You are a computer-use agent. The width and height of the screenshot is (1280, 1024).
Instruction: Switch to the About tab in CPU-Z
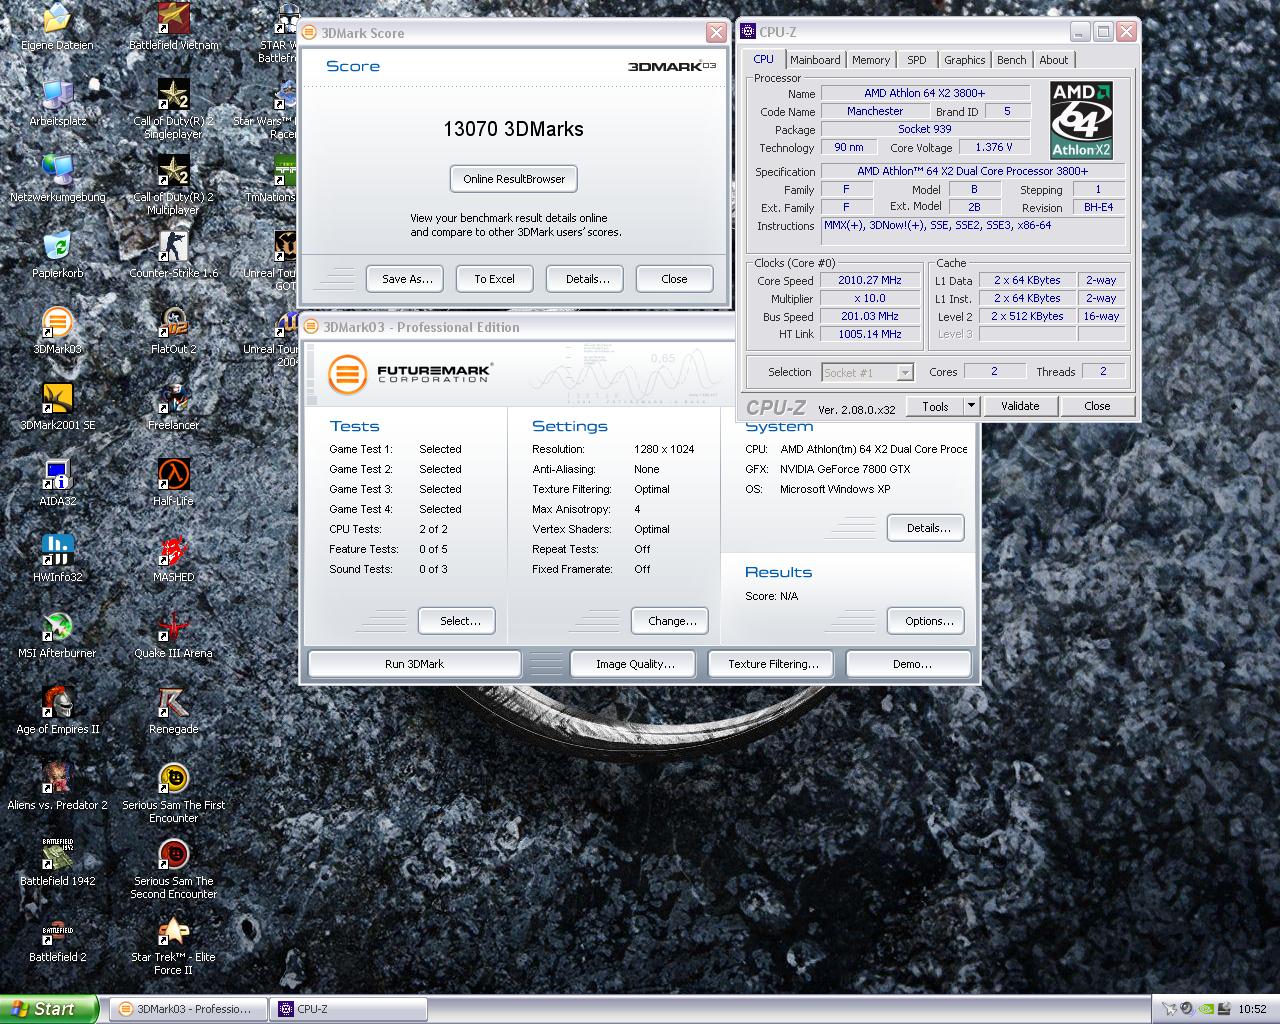[x=1054, y=60]
